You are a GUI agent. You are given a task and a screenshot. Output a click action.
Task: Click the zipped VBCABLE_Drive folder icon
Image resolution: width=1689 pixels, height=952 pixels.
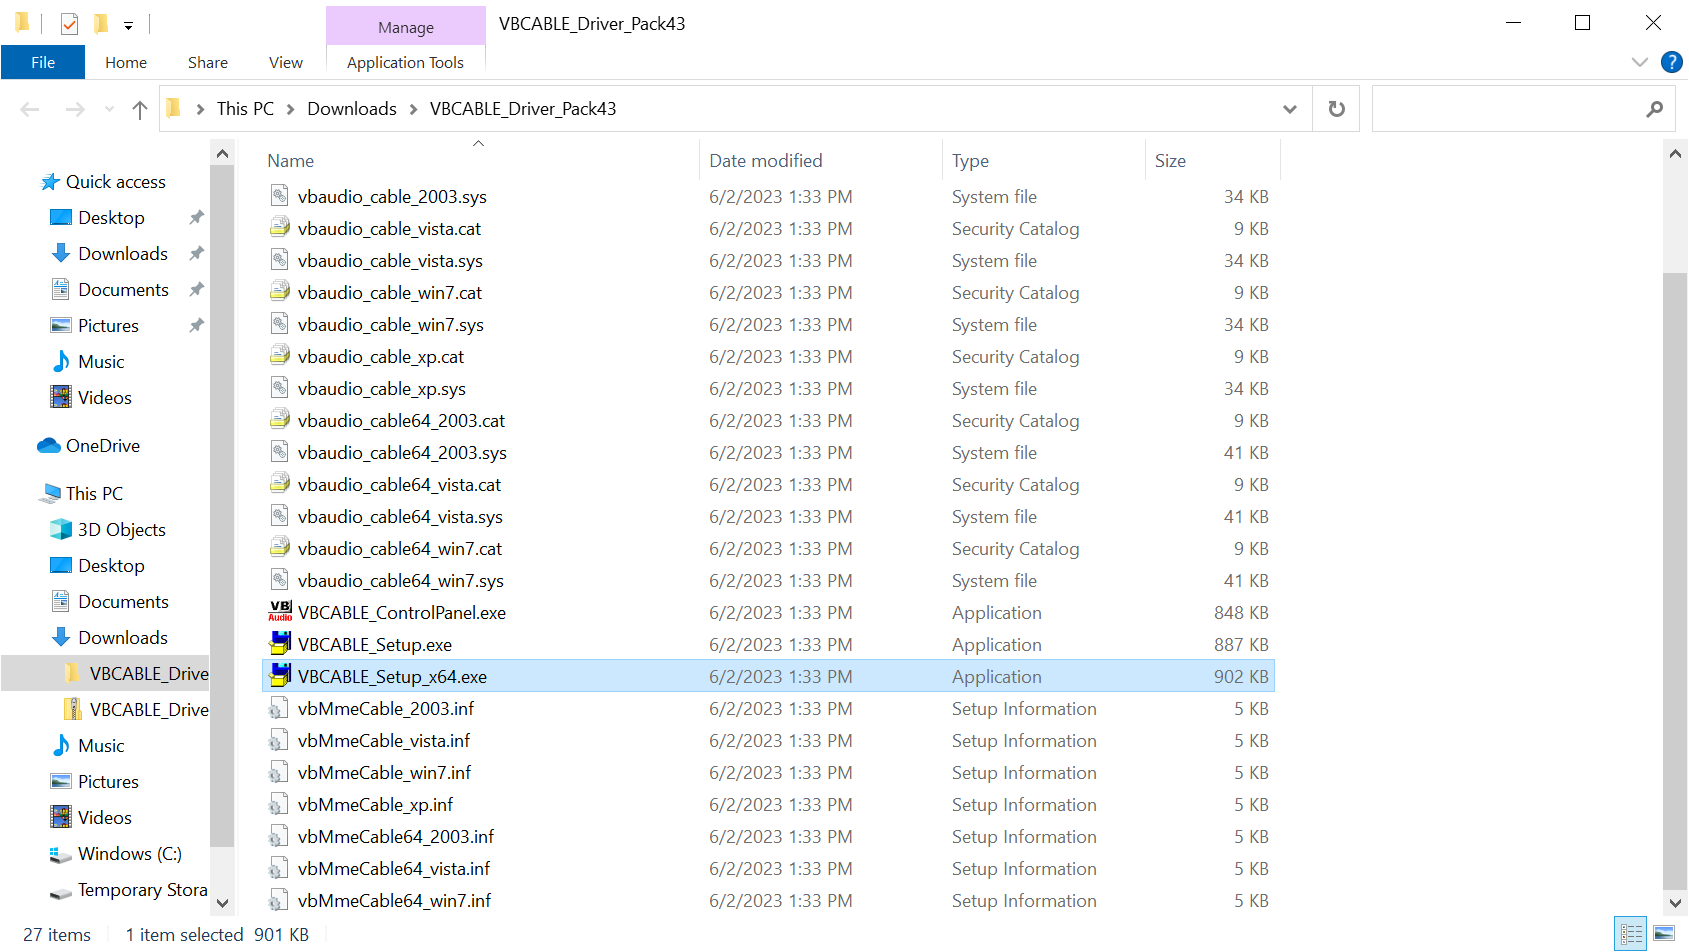[72, 709]
